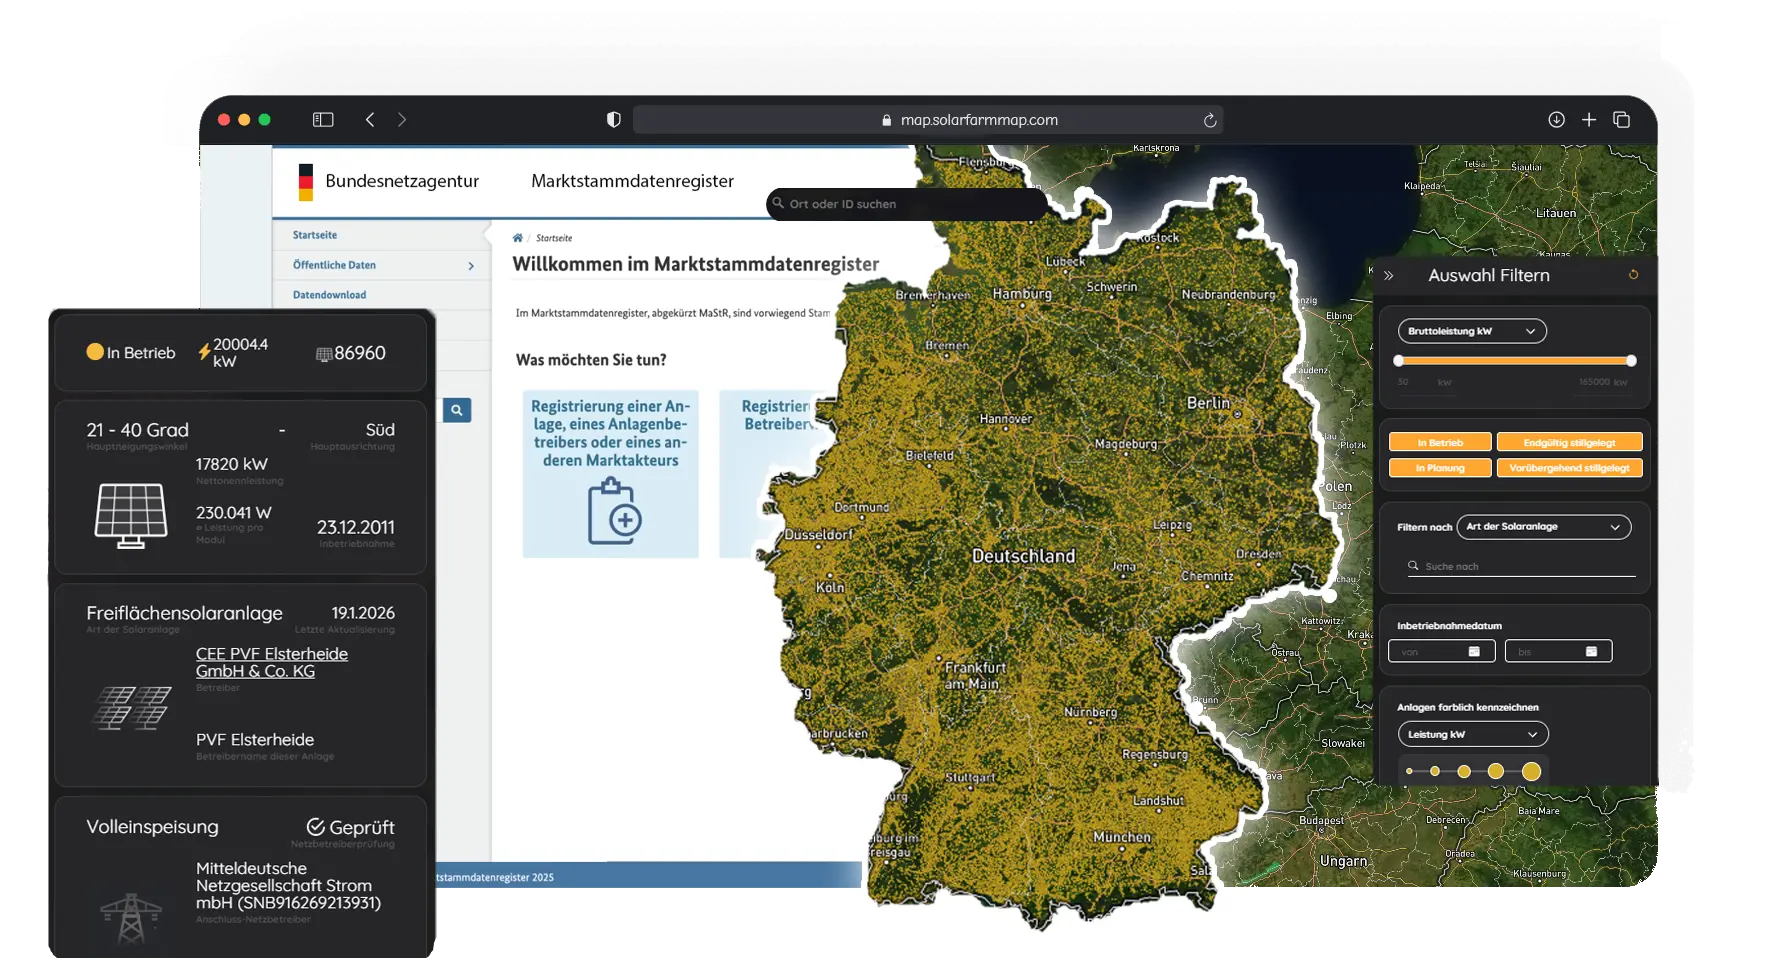The width and height of the screenshot is (1775, 976).
Task: Open the Art der Solaranlage dropdown
Action: pos(1543,527)
